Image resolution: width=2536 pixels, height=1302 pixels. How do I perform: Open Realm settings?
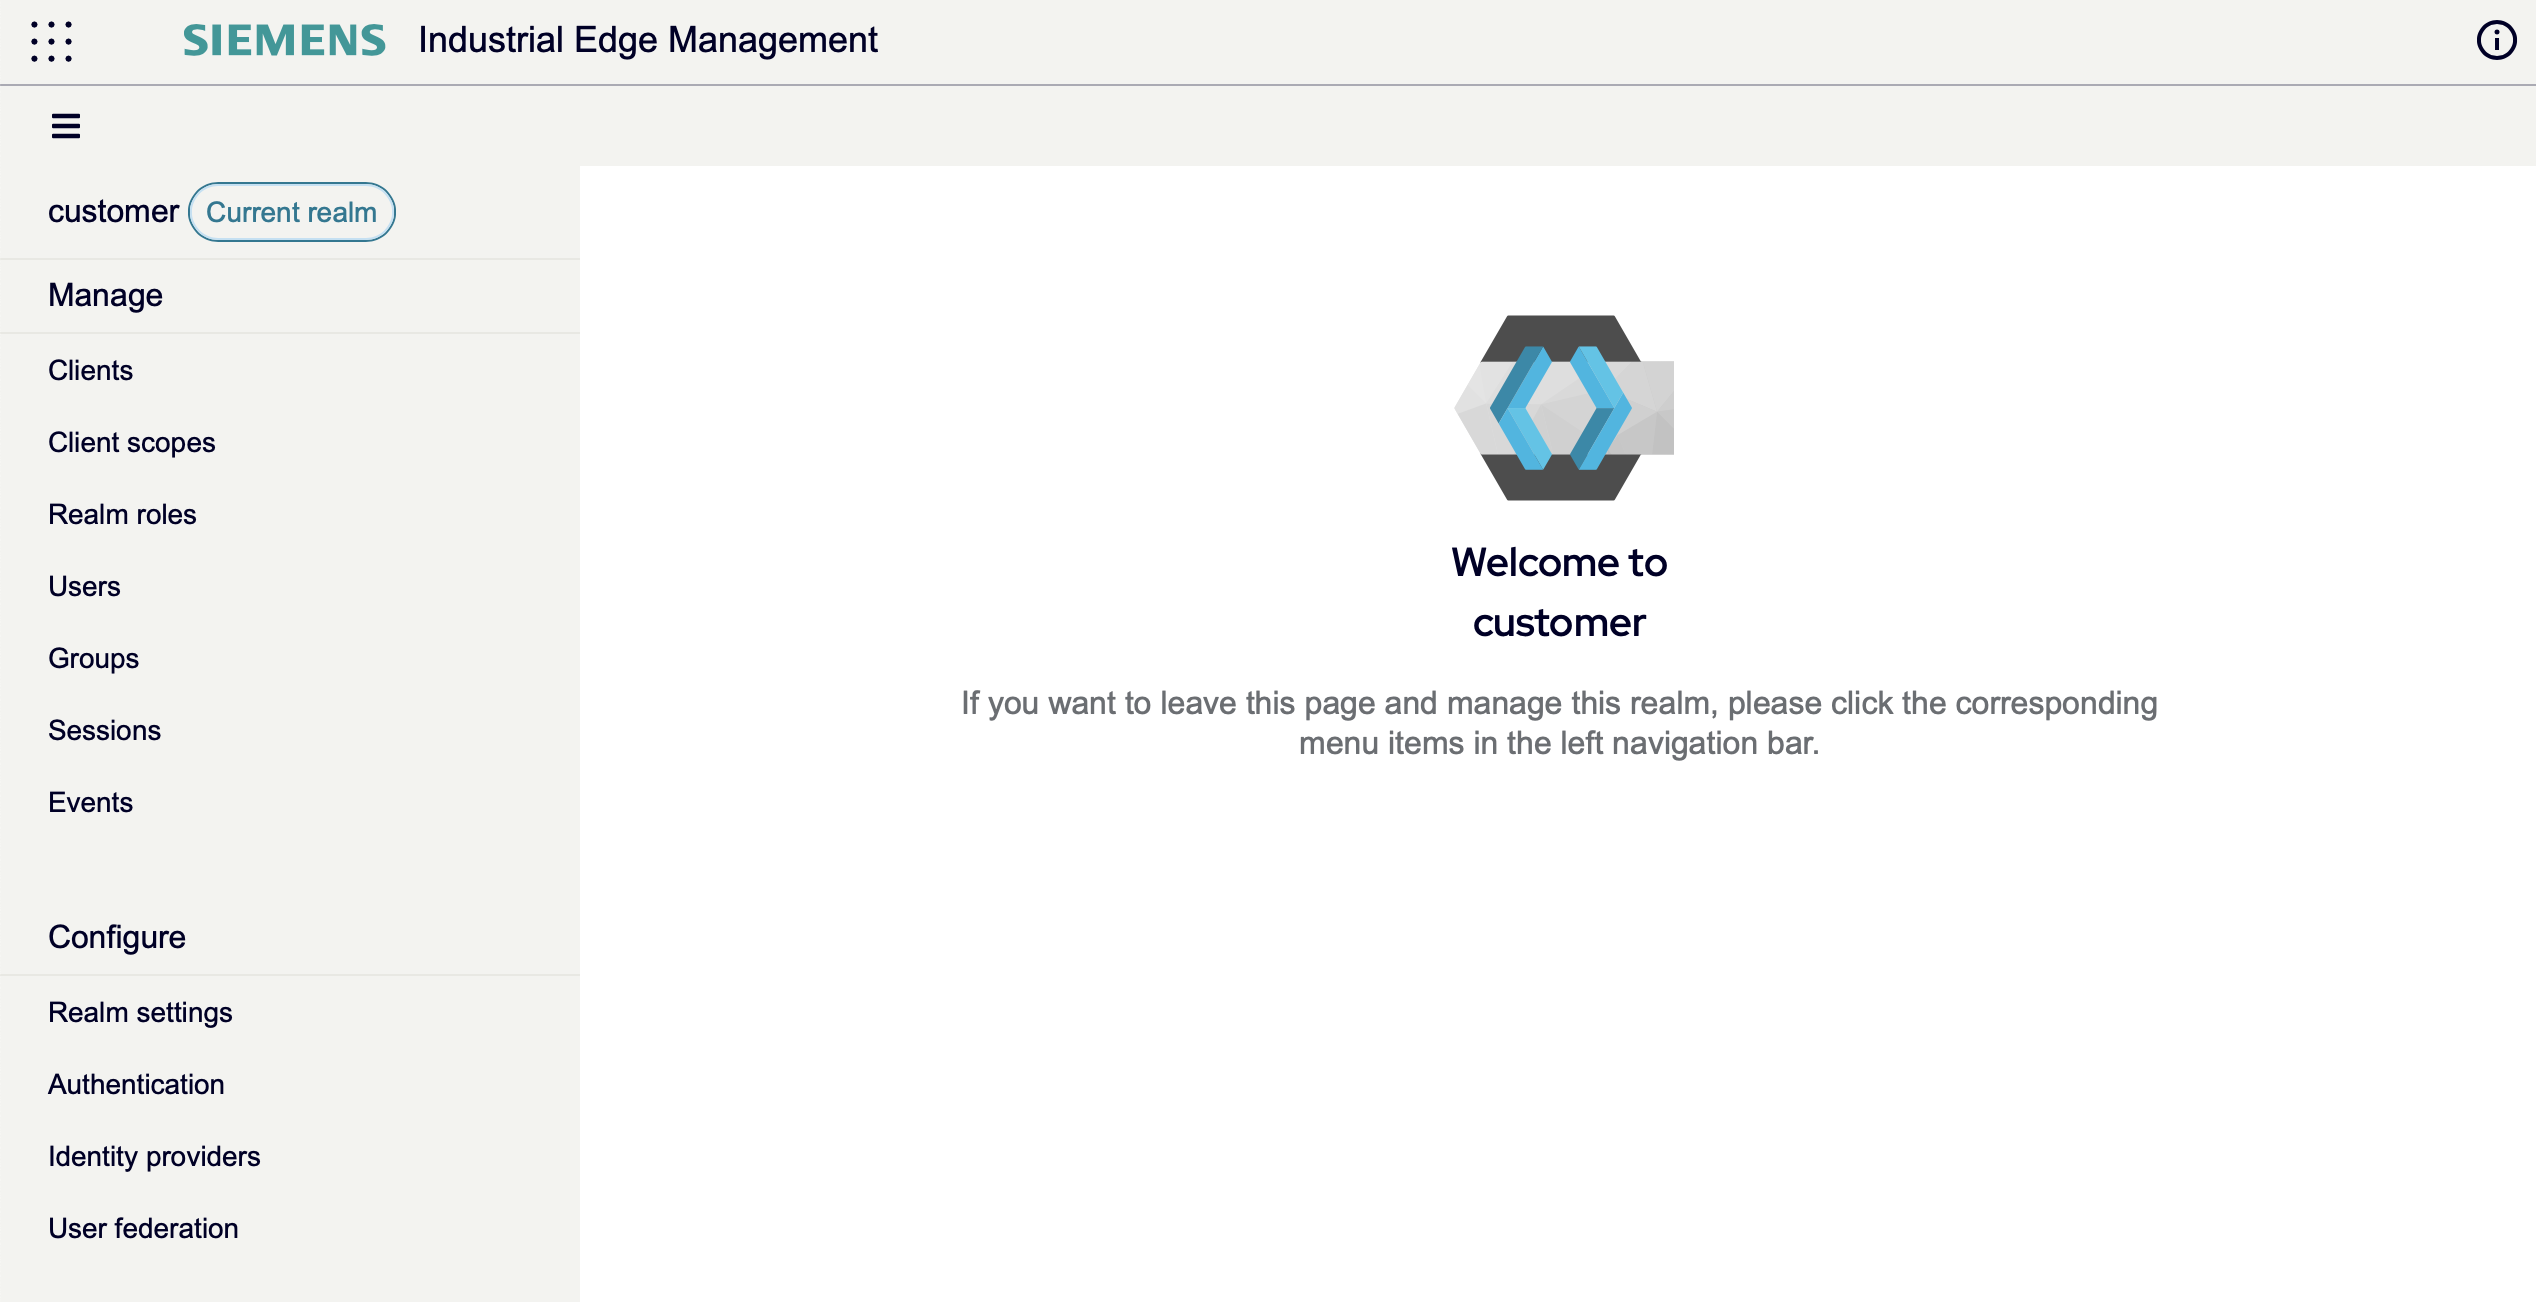pos(140,1012)
